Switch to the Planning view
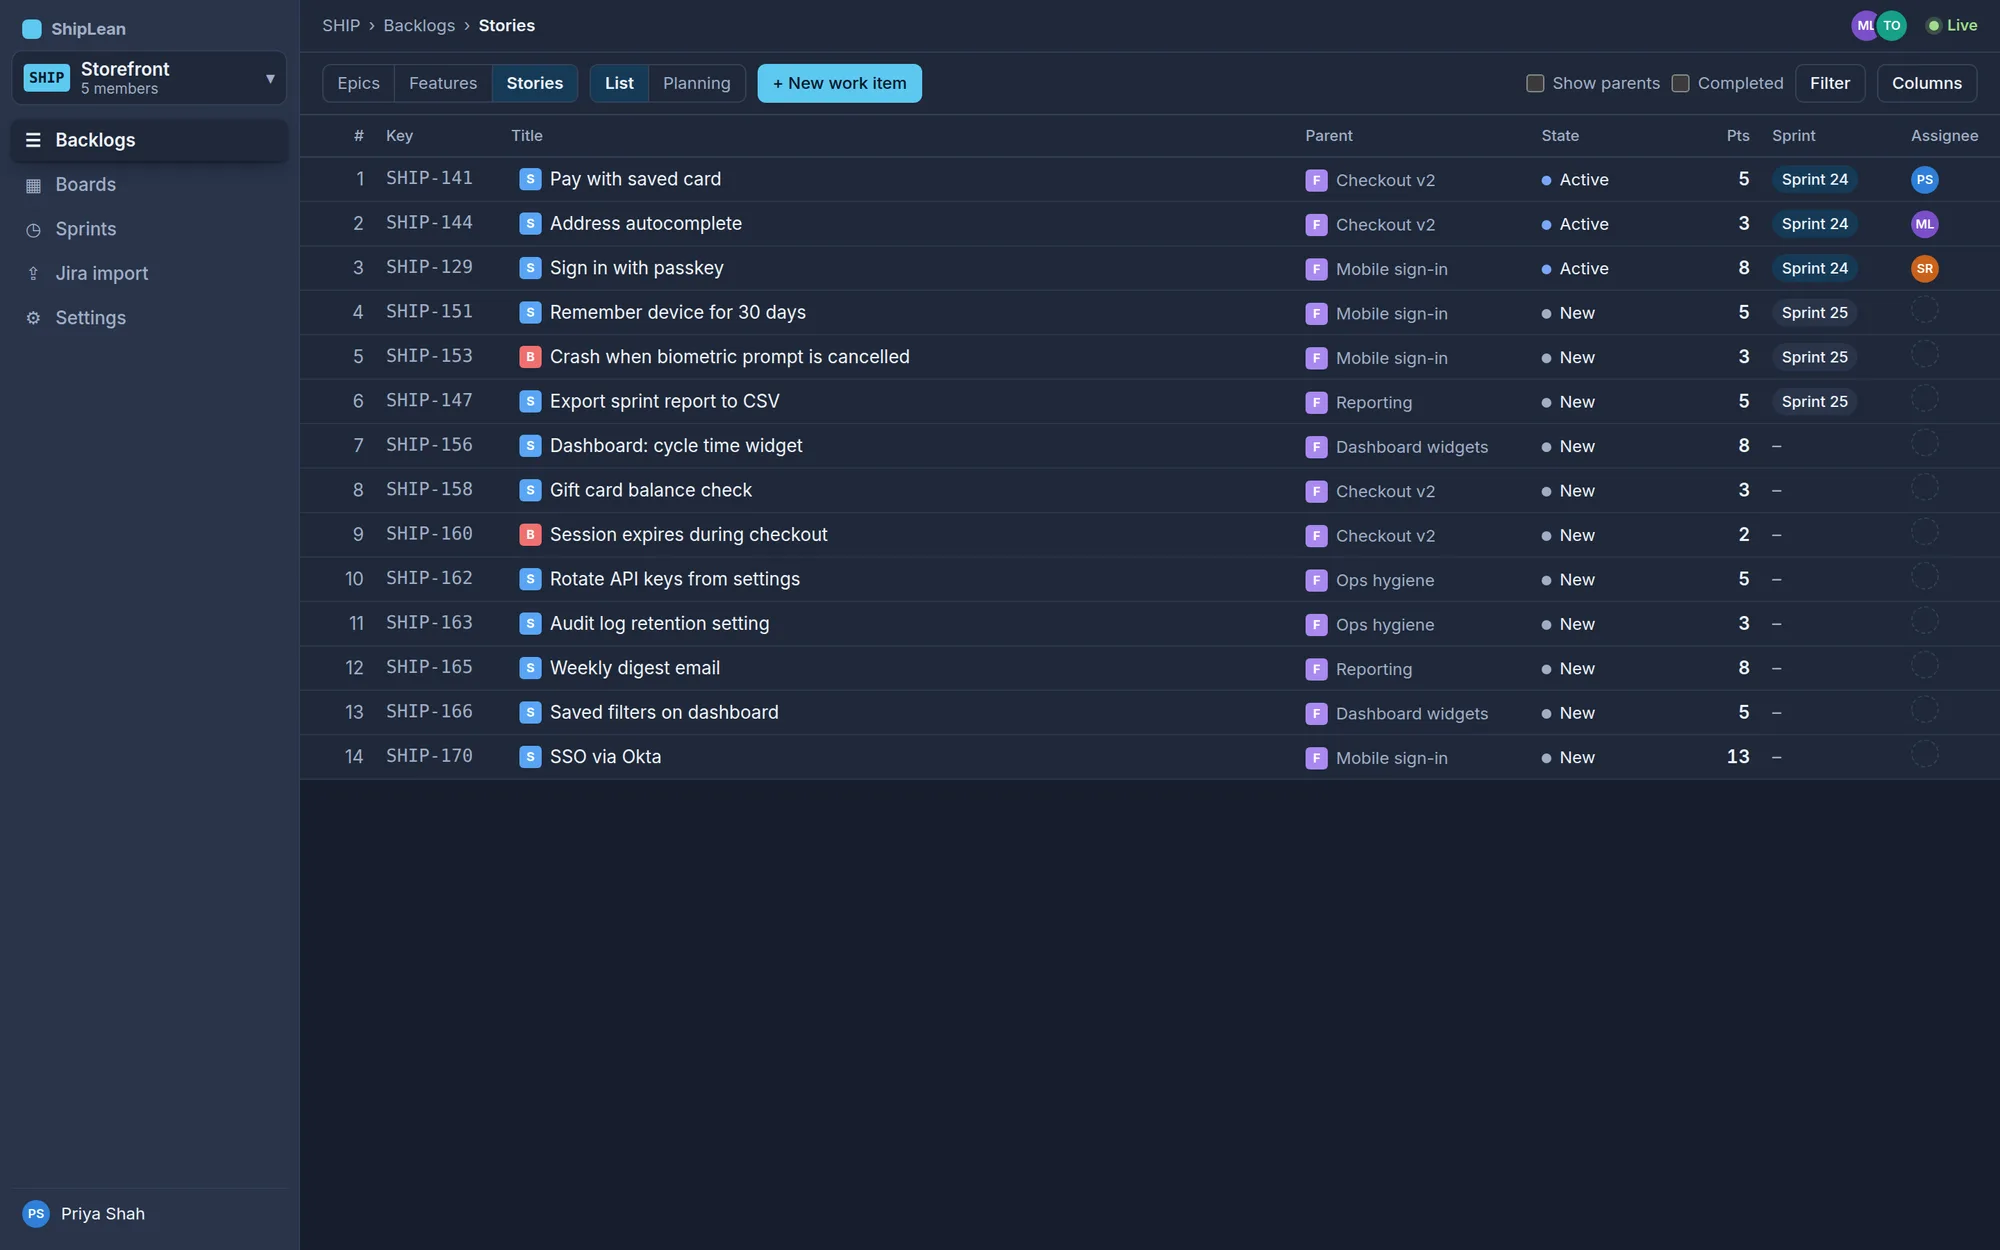The height and width of the screenshot is (1250, 2000). coord(696,83)
